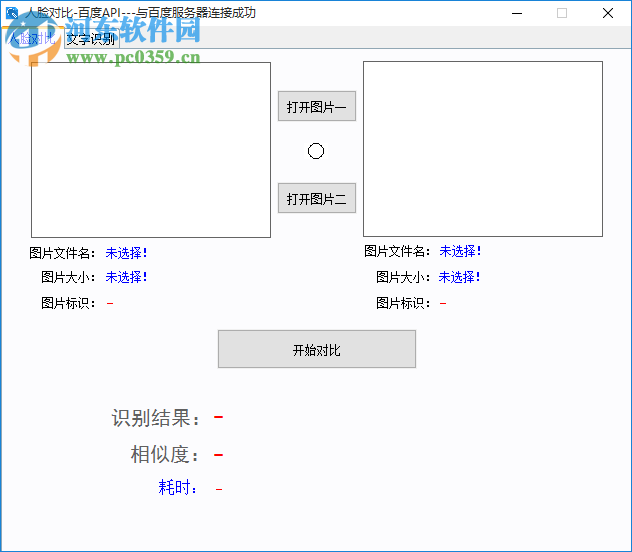The width and height of the screenshot is (632, 552).
Task: Click the 识别结果 label
Action: point(156,418)
